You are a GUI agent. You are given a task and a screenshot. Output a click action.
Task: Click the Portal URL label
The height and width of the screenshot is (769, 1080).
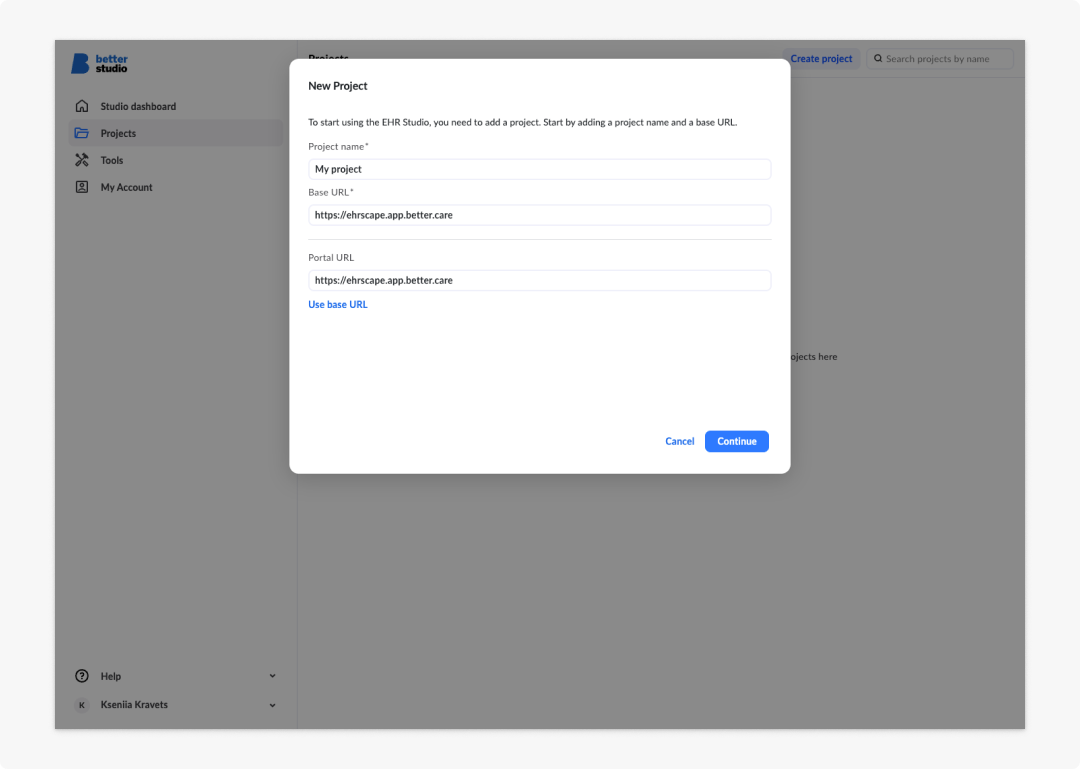[331, 258]
